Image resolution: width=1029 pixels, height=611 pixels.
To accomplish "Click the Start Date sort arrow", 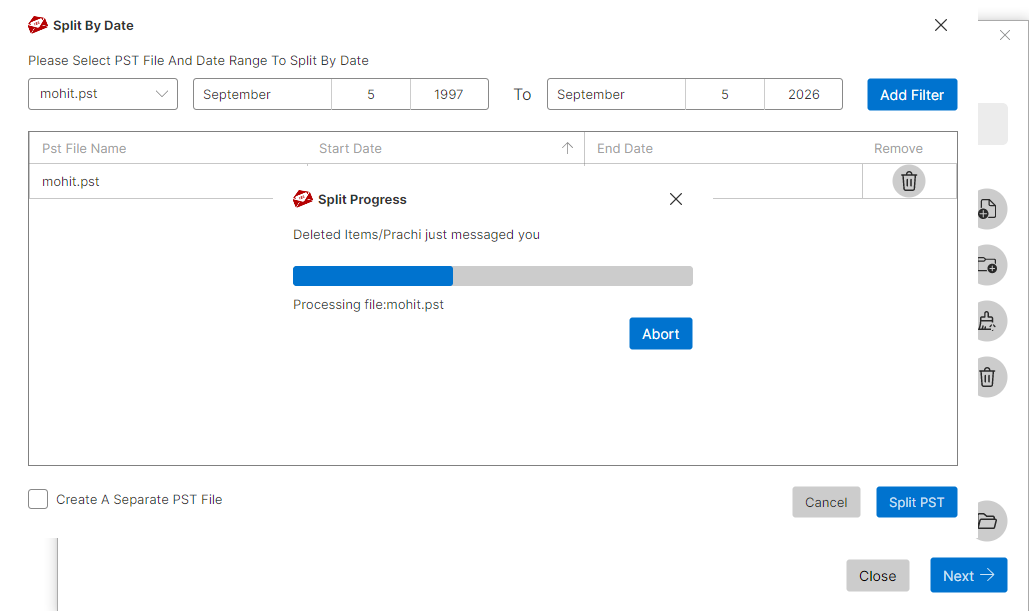I will 568,148.
